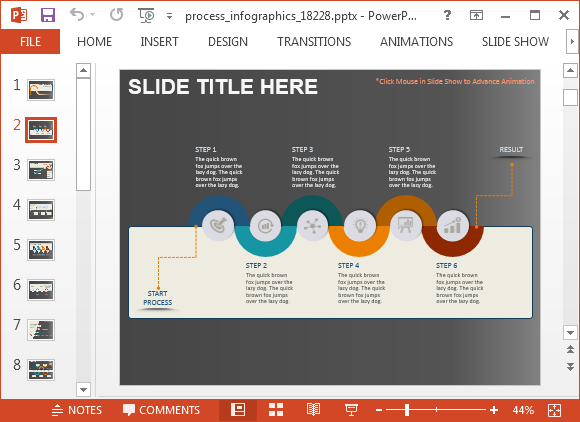The width and height of the screenshot is (580, 422).
Task: Click slide area scroll down arrow
Action: pyautogui.click(x=570, y=332)
